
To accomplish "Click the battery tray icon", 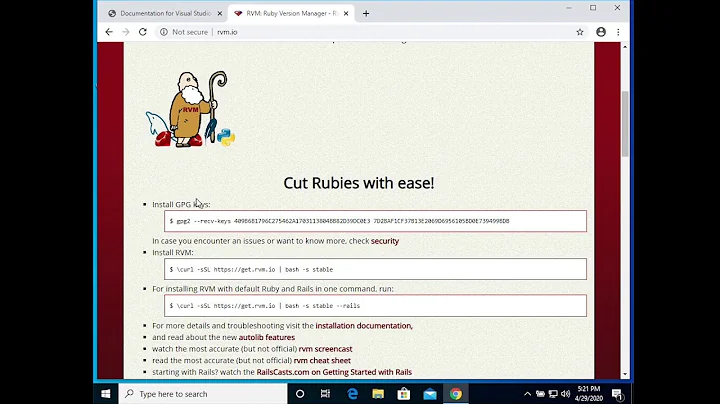I will click(x=540, y=394).
